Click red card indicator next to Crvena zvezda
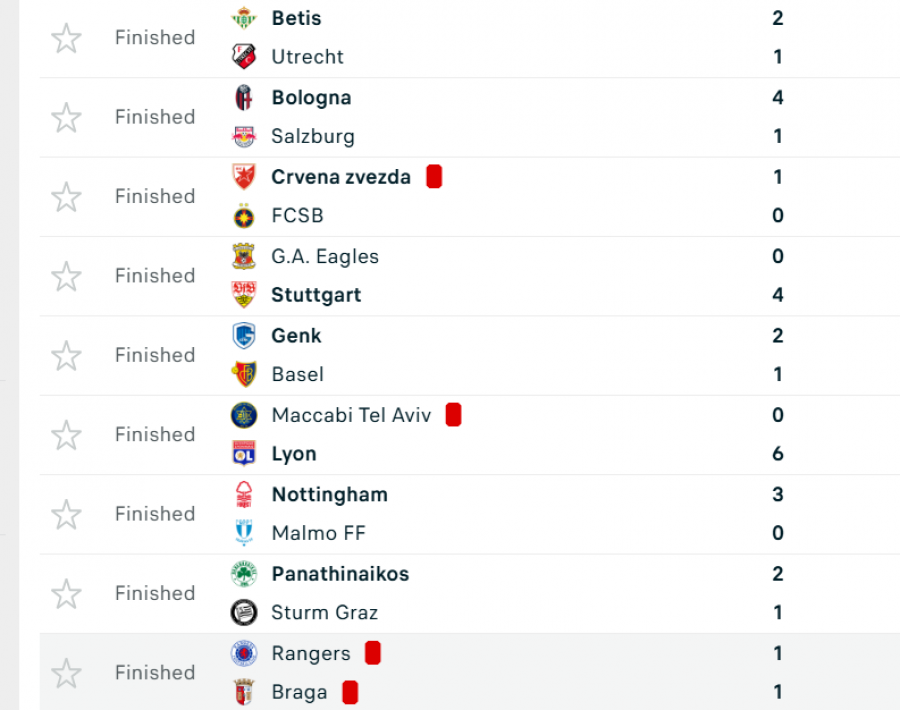Viewport: 900px width, 710px height. 434,177
